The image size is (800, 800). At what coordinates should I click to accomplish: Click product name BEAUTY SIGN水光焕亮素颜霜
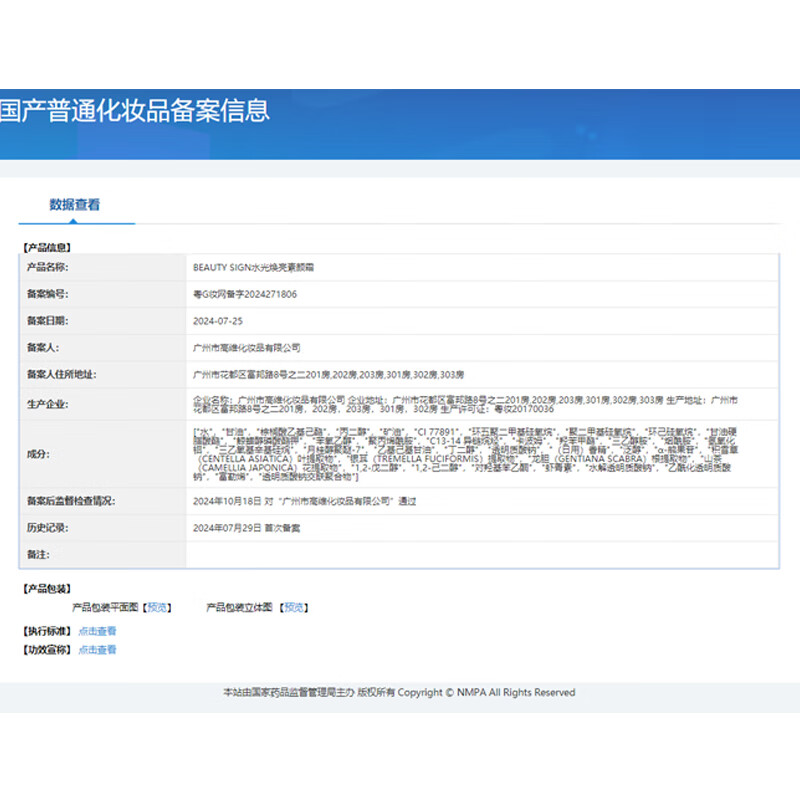253,268
